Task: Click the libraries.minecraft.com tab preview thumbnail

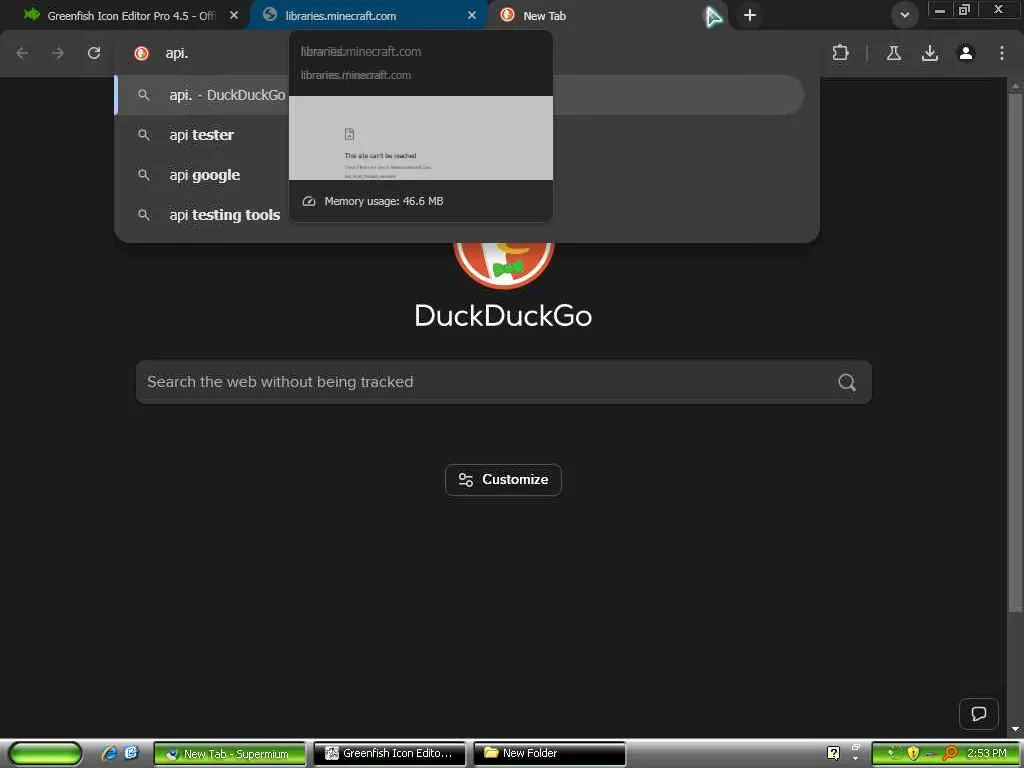Action: (421, 138)
